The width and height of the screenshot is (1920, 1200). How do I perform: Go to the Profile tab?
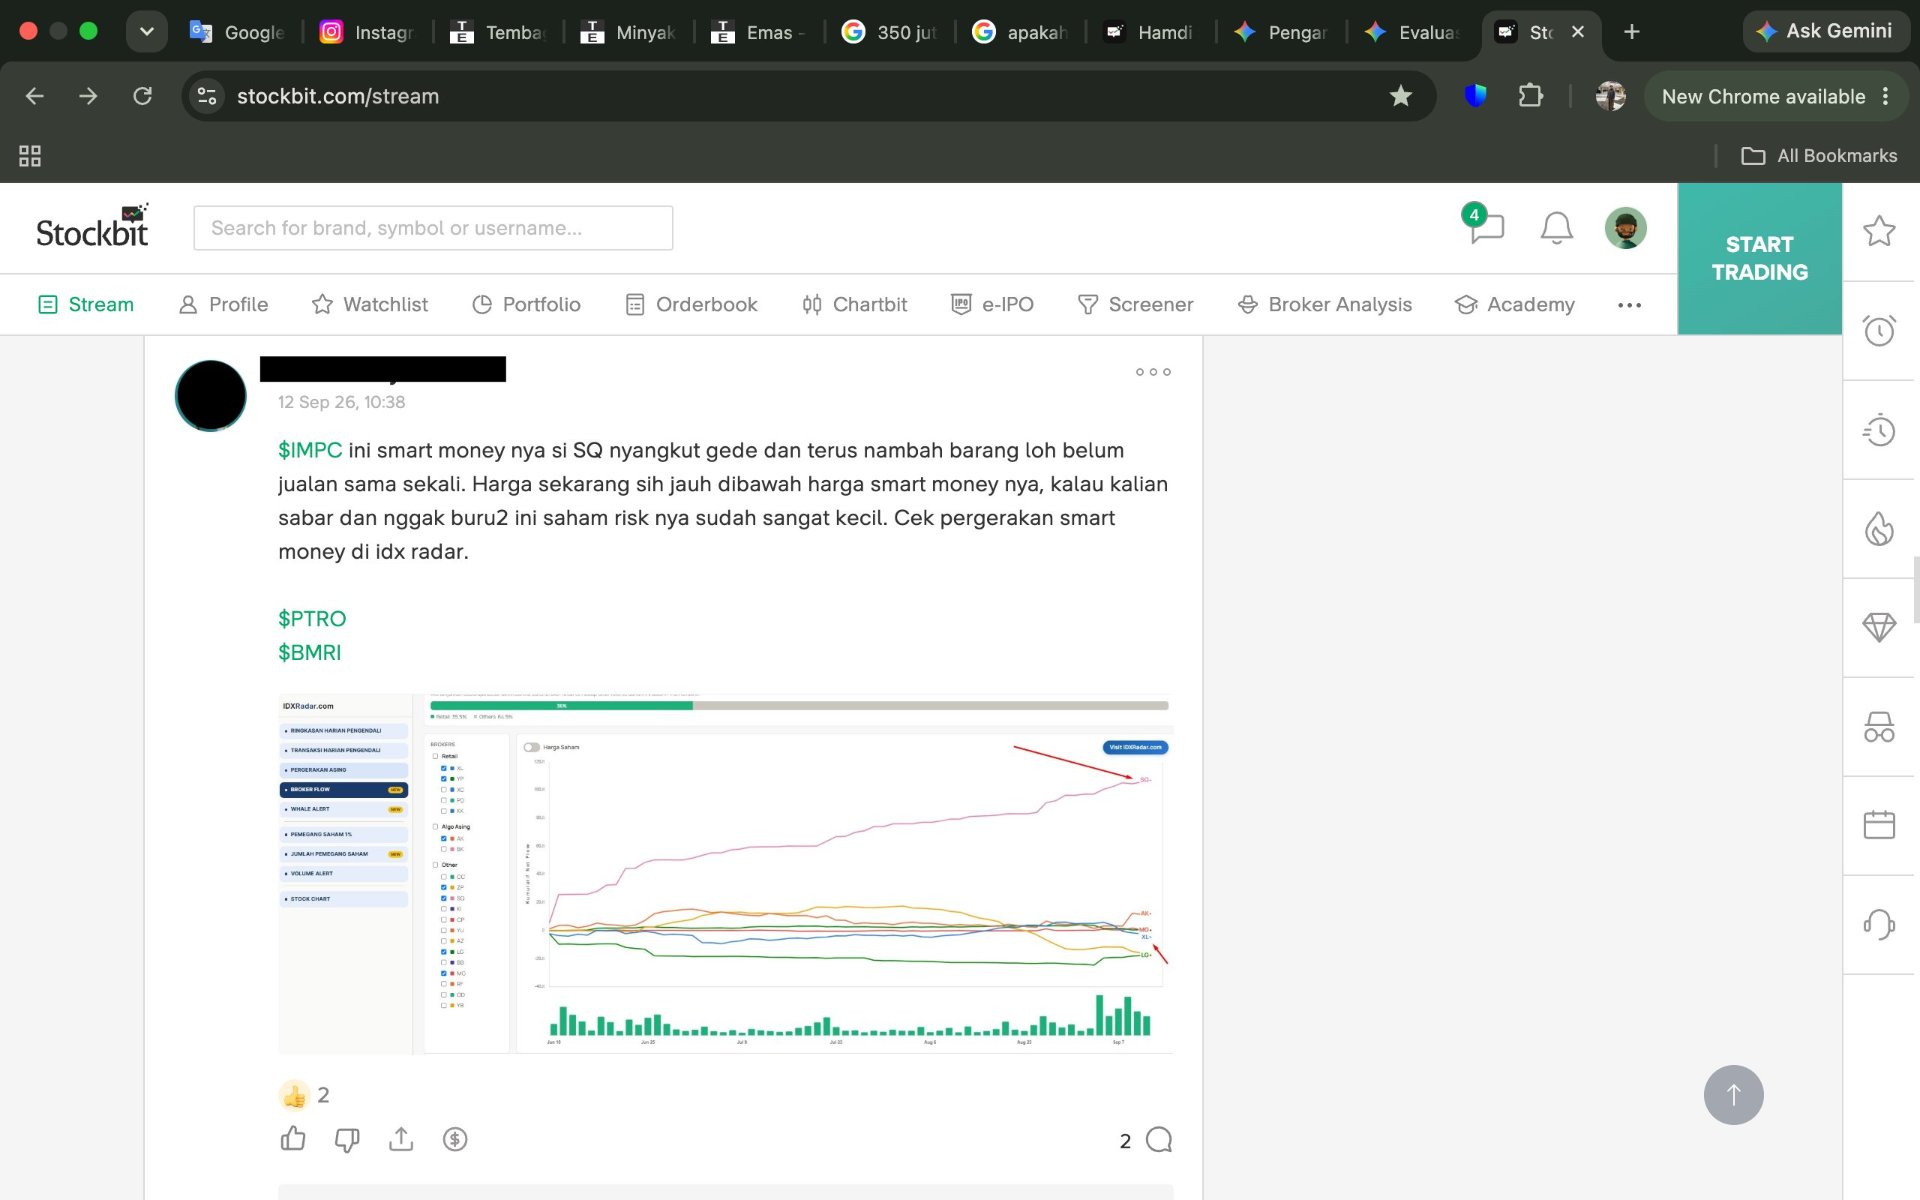223,304
